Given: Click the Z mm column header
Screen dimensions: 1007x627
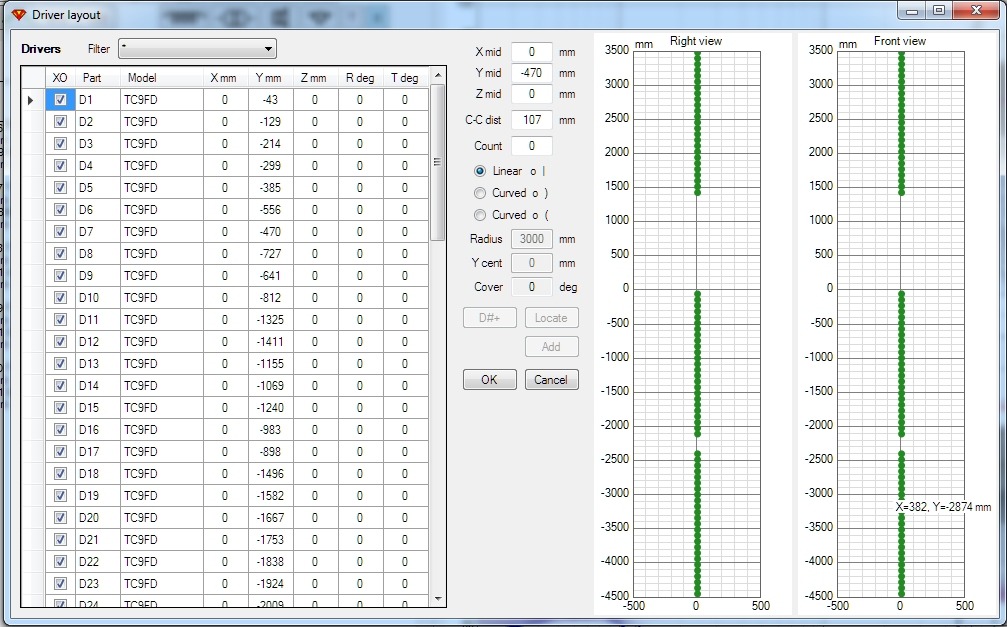Looking at the screenshot, I should click(x=315, y=78).
